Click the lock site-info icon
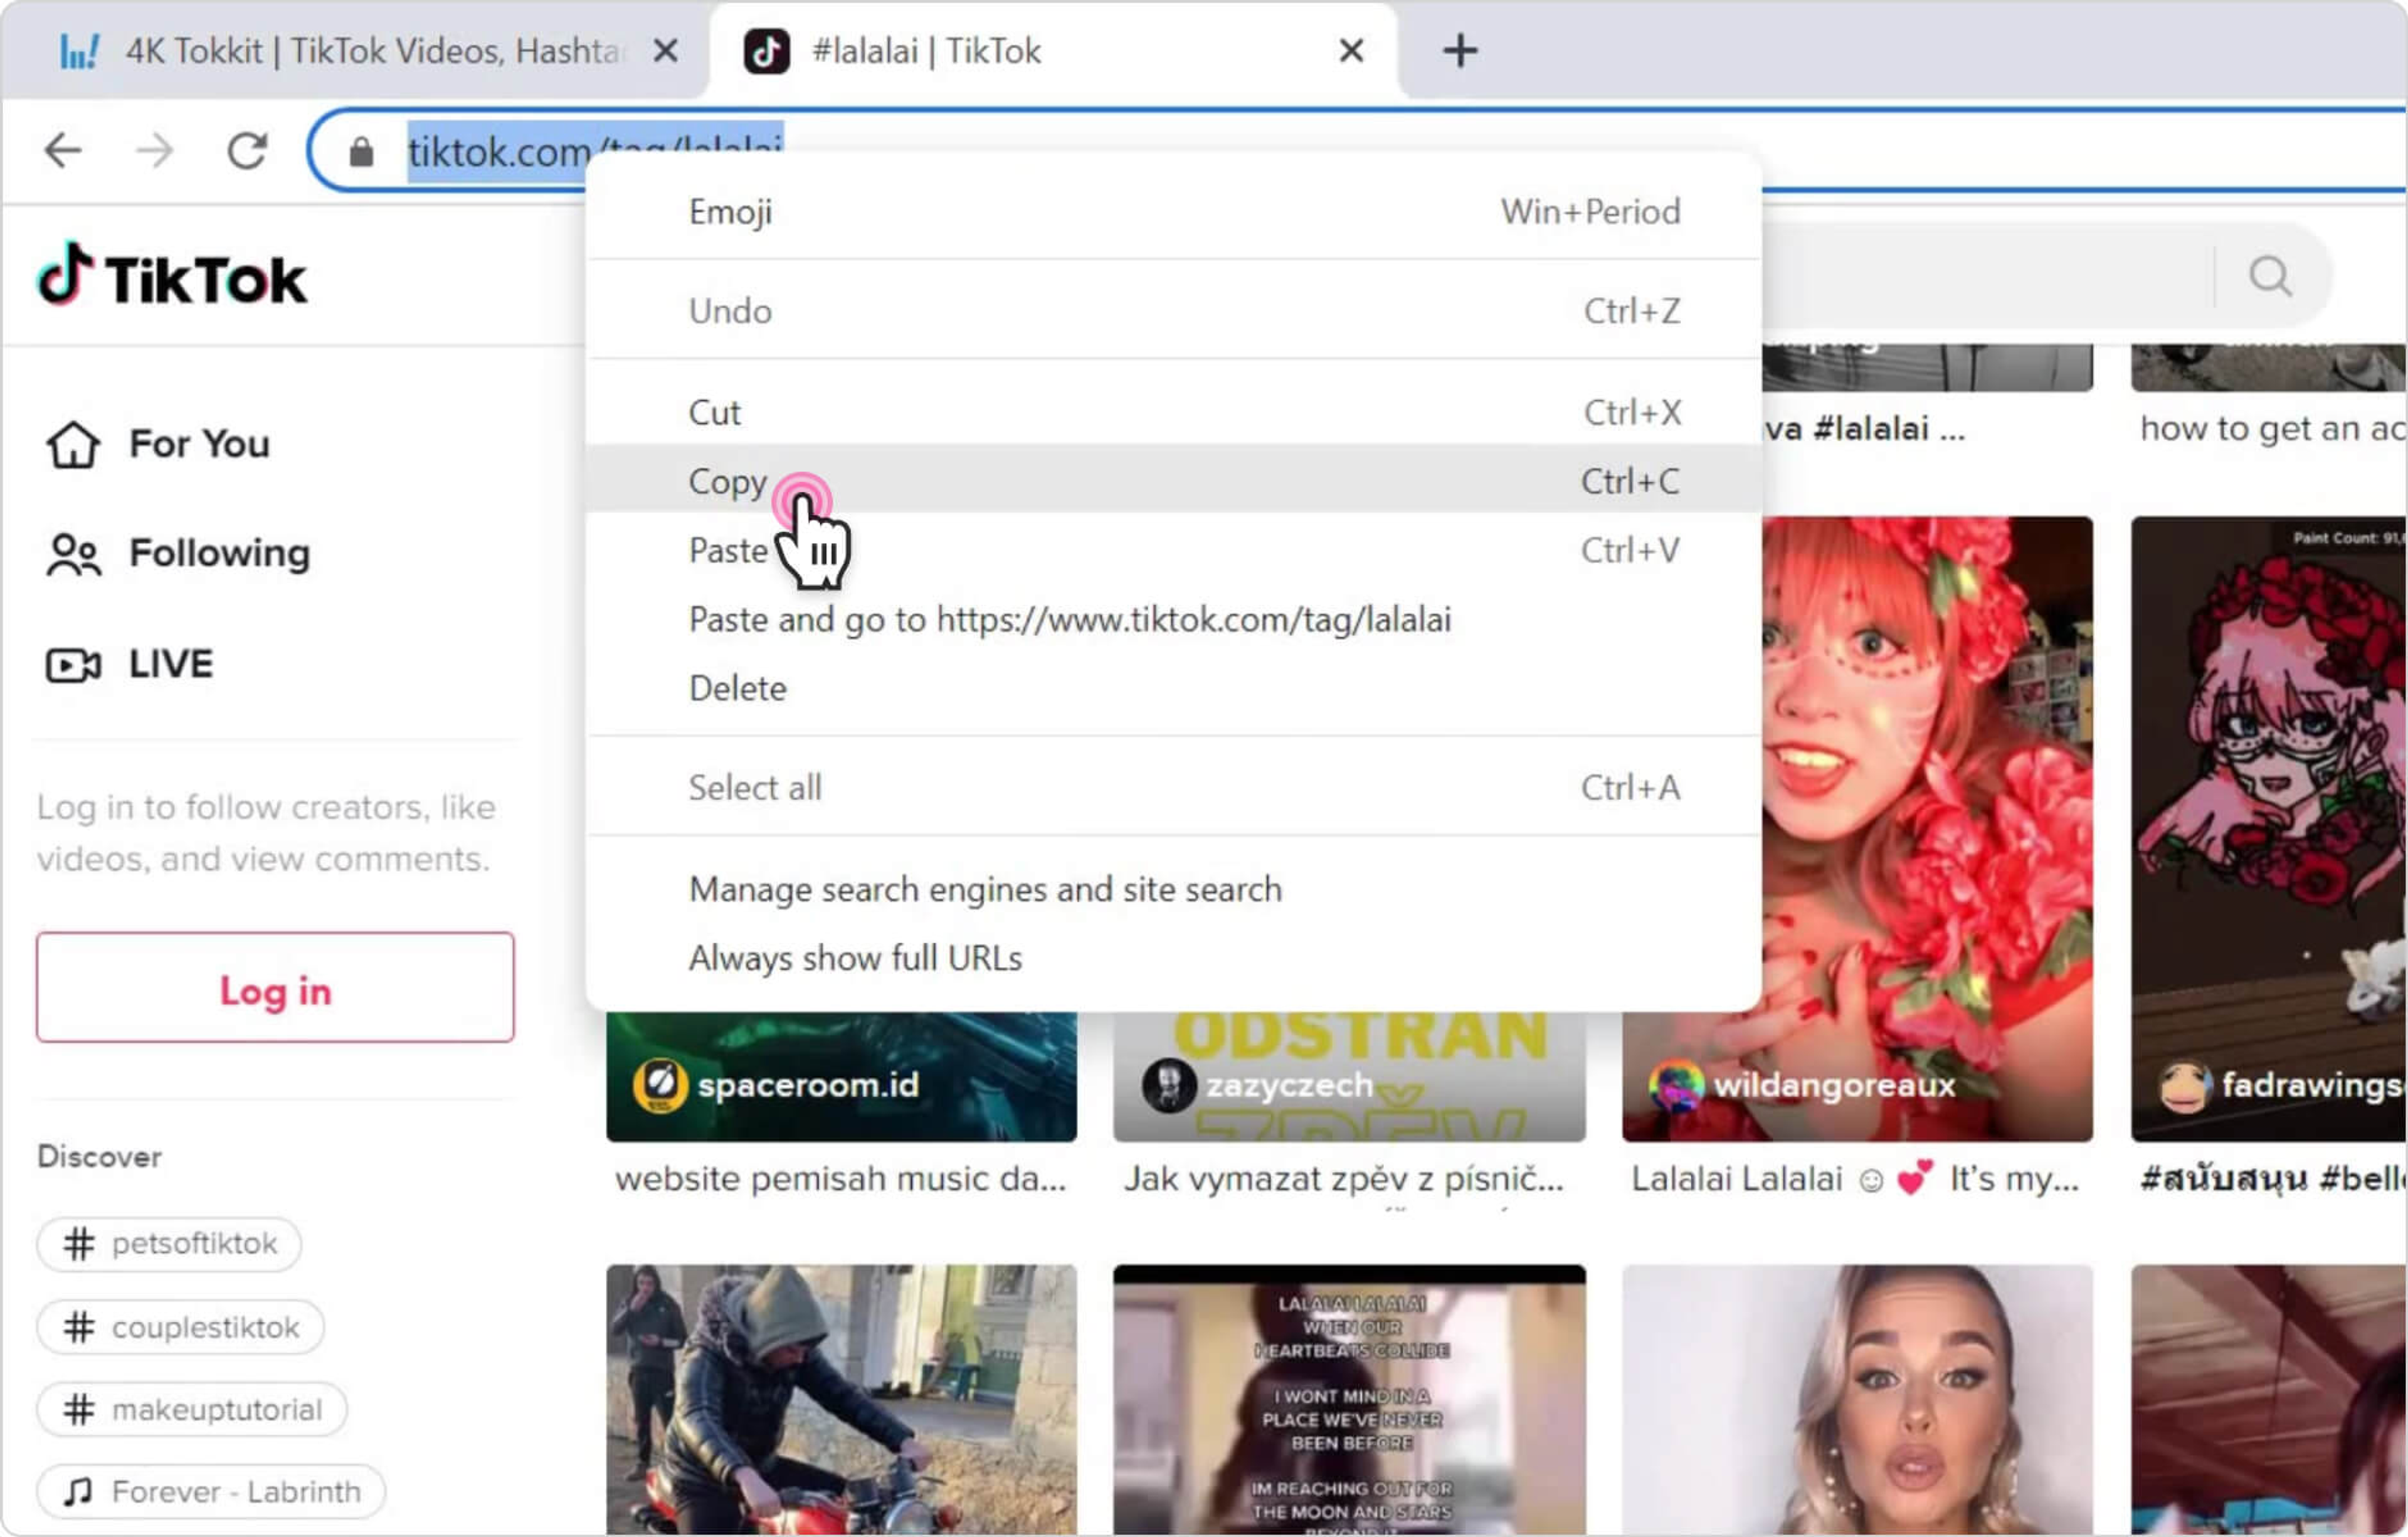Image resolution: width=2408 pixels, height=1537 pixels. coord(361,153)
